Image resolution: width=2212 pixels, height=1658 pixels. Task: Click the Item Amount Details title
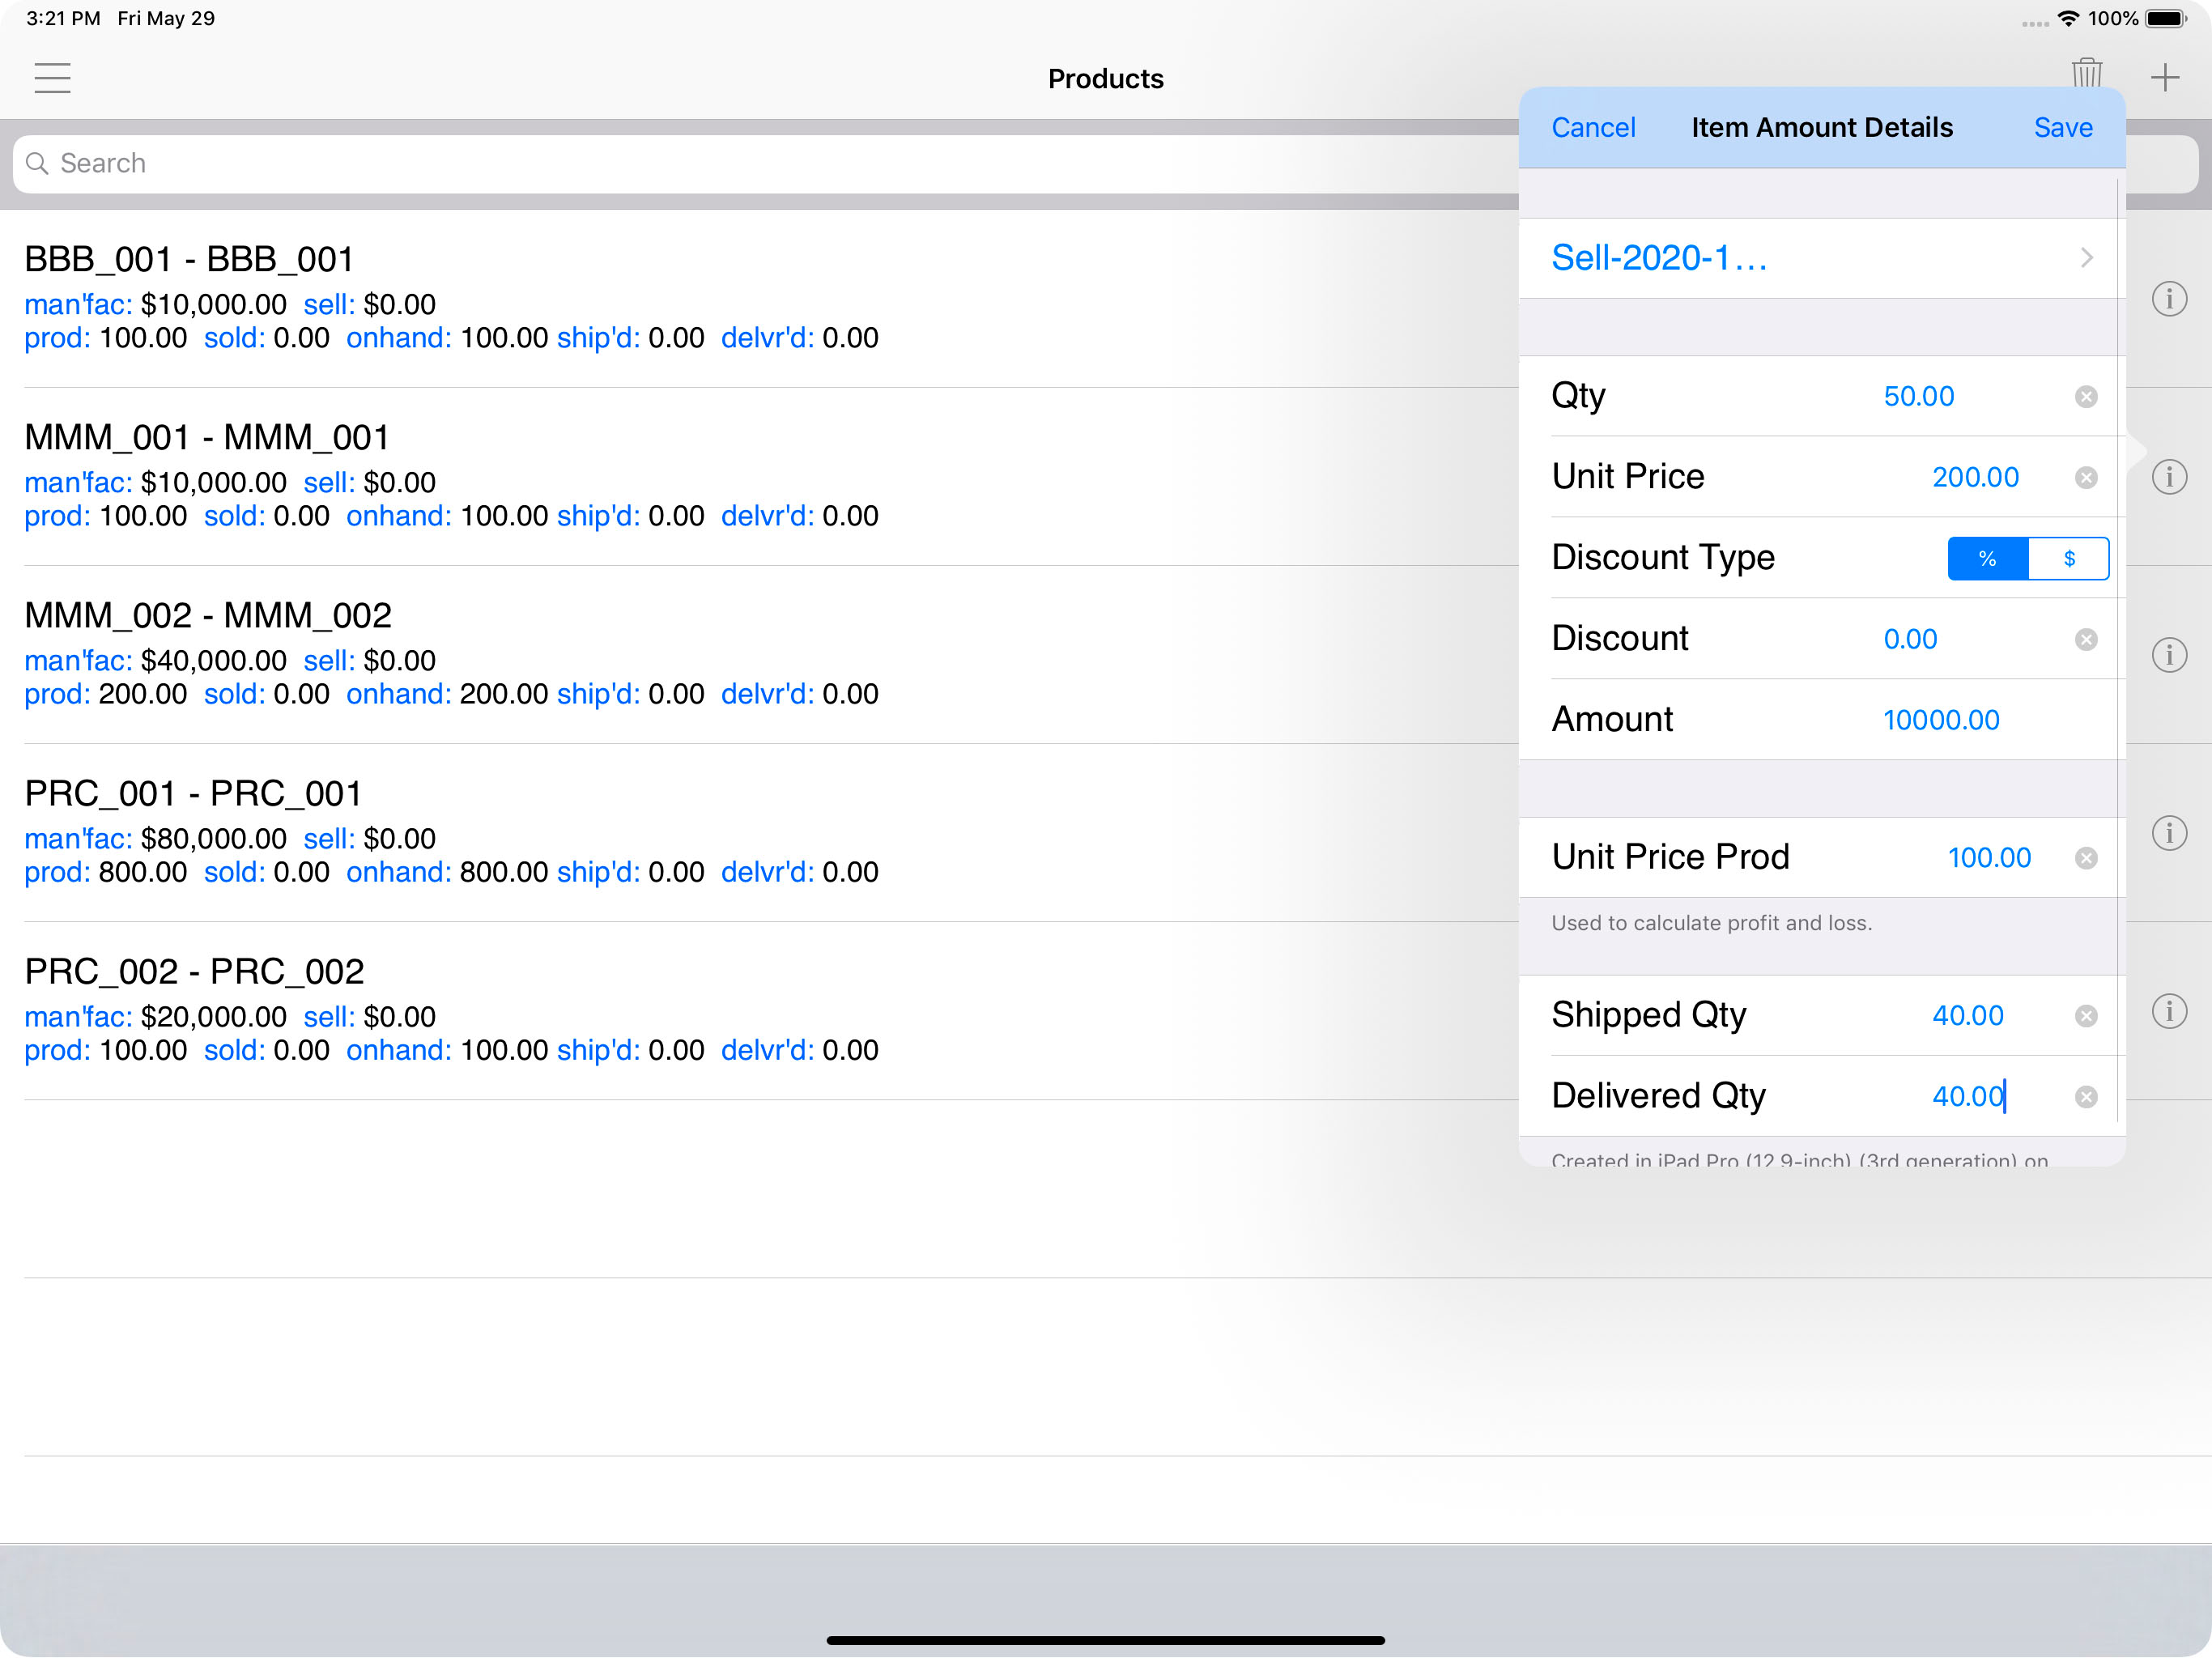tap(1821, 128)
